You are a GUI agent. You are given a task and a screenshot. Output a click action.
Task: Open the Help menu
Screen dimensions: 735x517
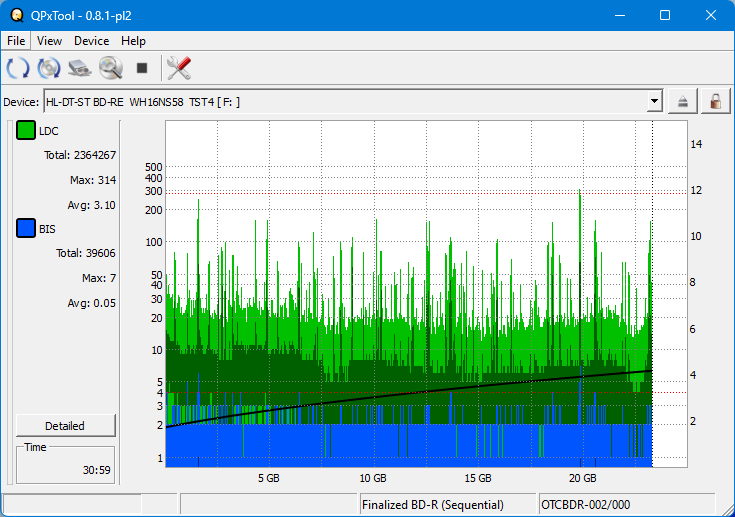point(133,41)
